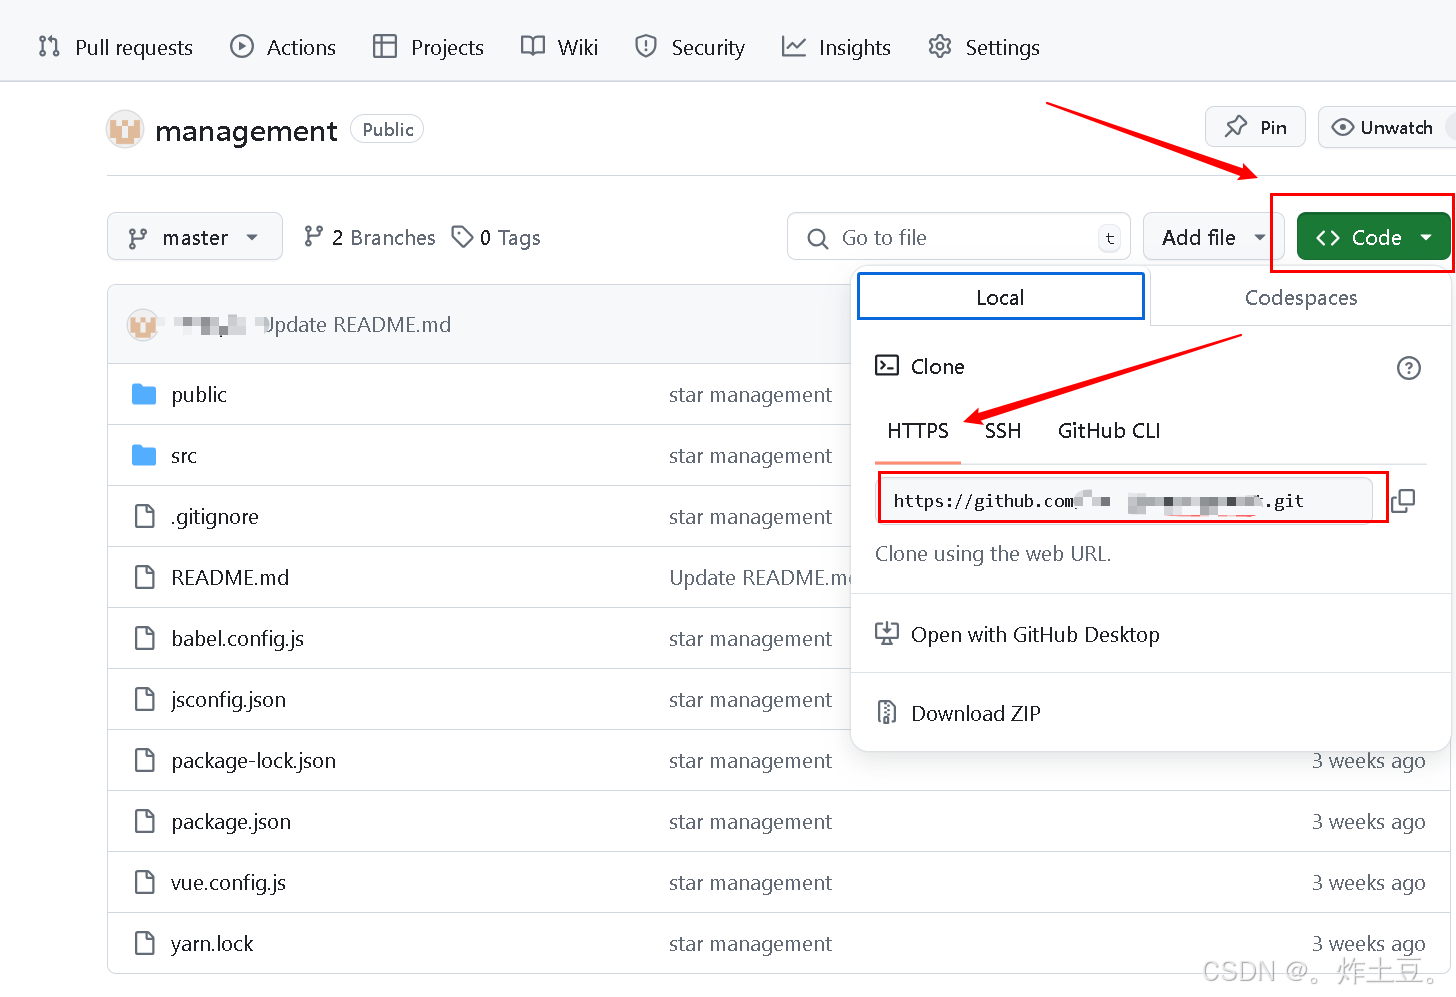Click the tag icon beside 0 Tags
This screenshot has height=997, width=1456.
tap(462, 236)
